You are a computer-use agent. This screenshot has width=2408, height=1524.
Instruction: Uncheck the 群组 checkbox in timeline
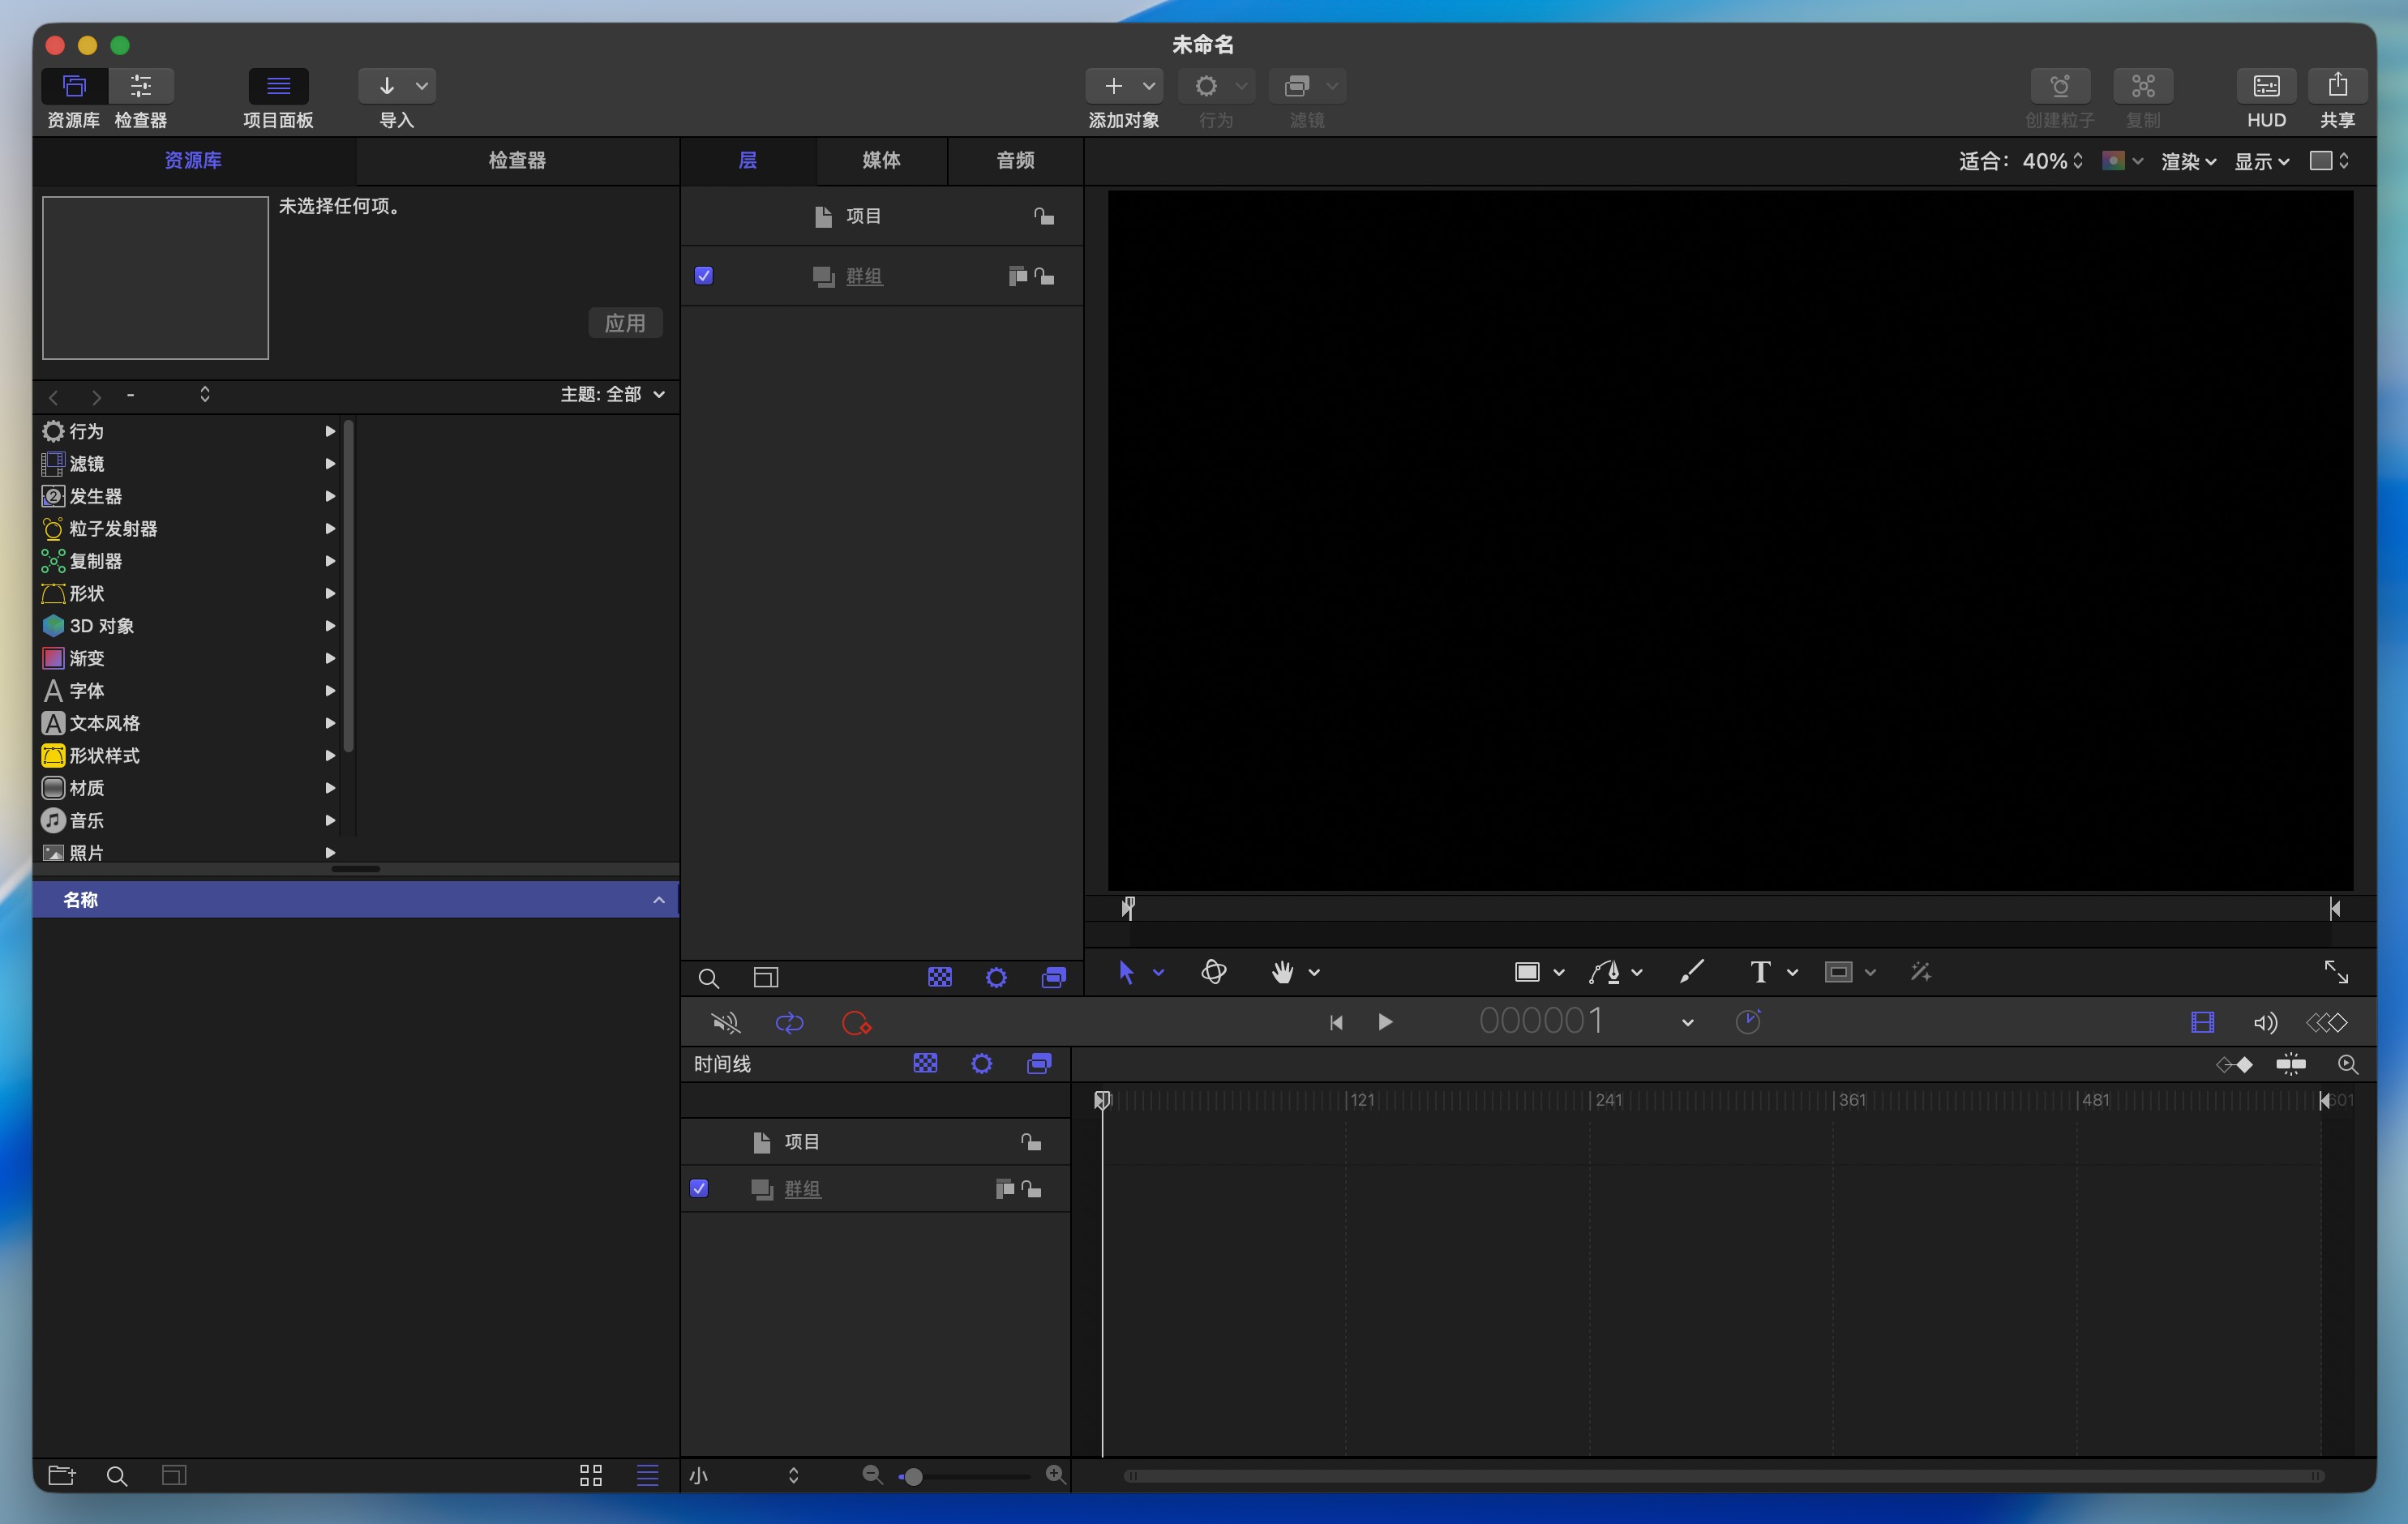699,1188
